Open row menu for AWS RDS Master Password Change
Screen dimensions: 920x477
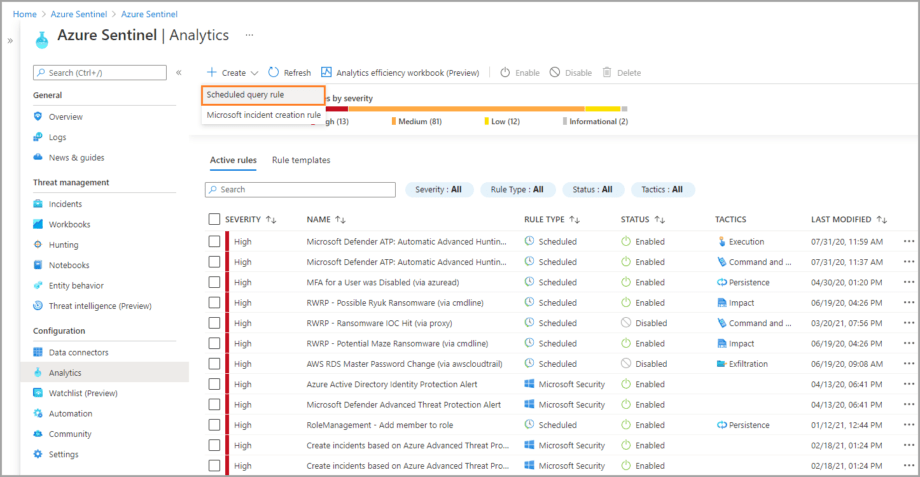[x=909, y=364]
